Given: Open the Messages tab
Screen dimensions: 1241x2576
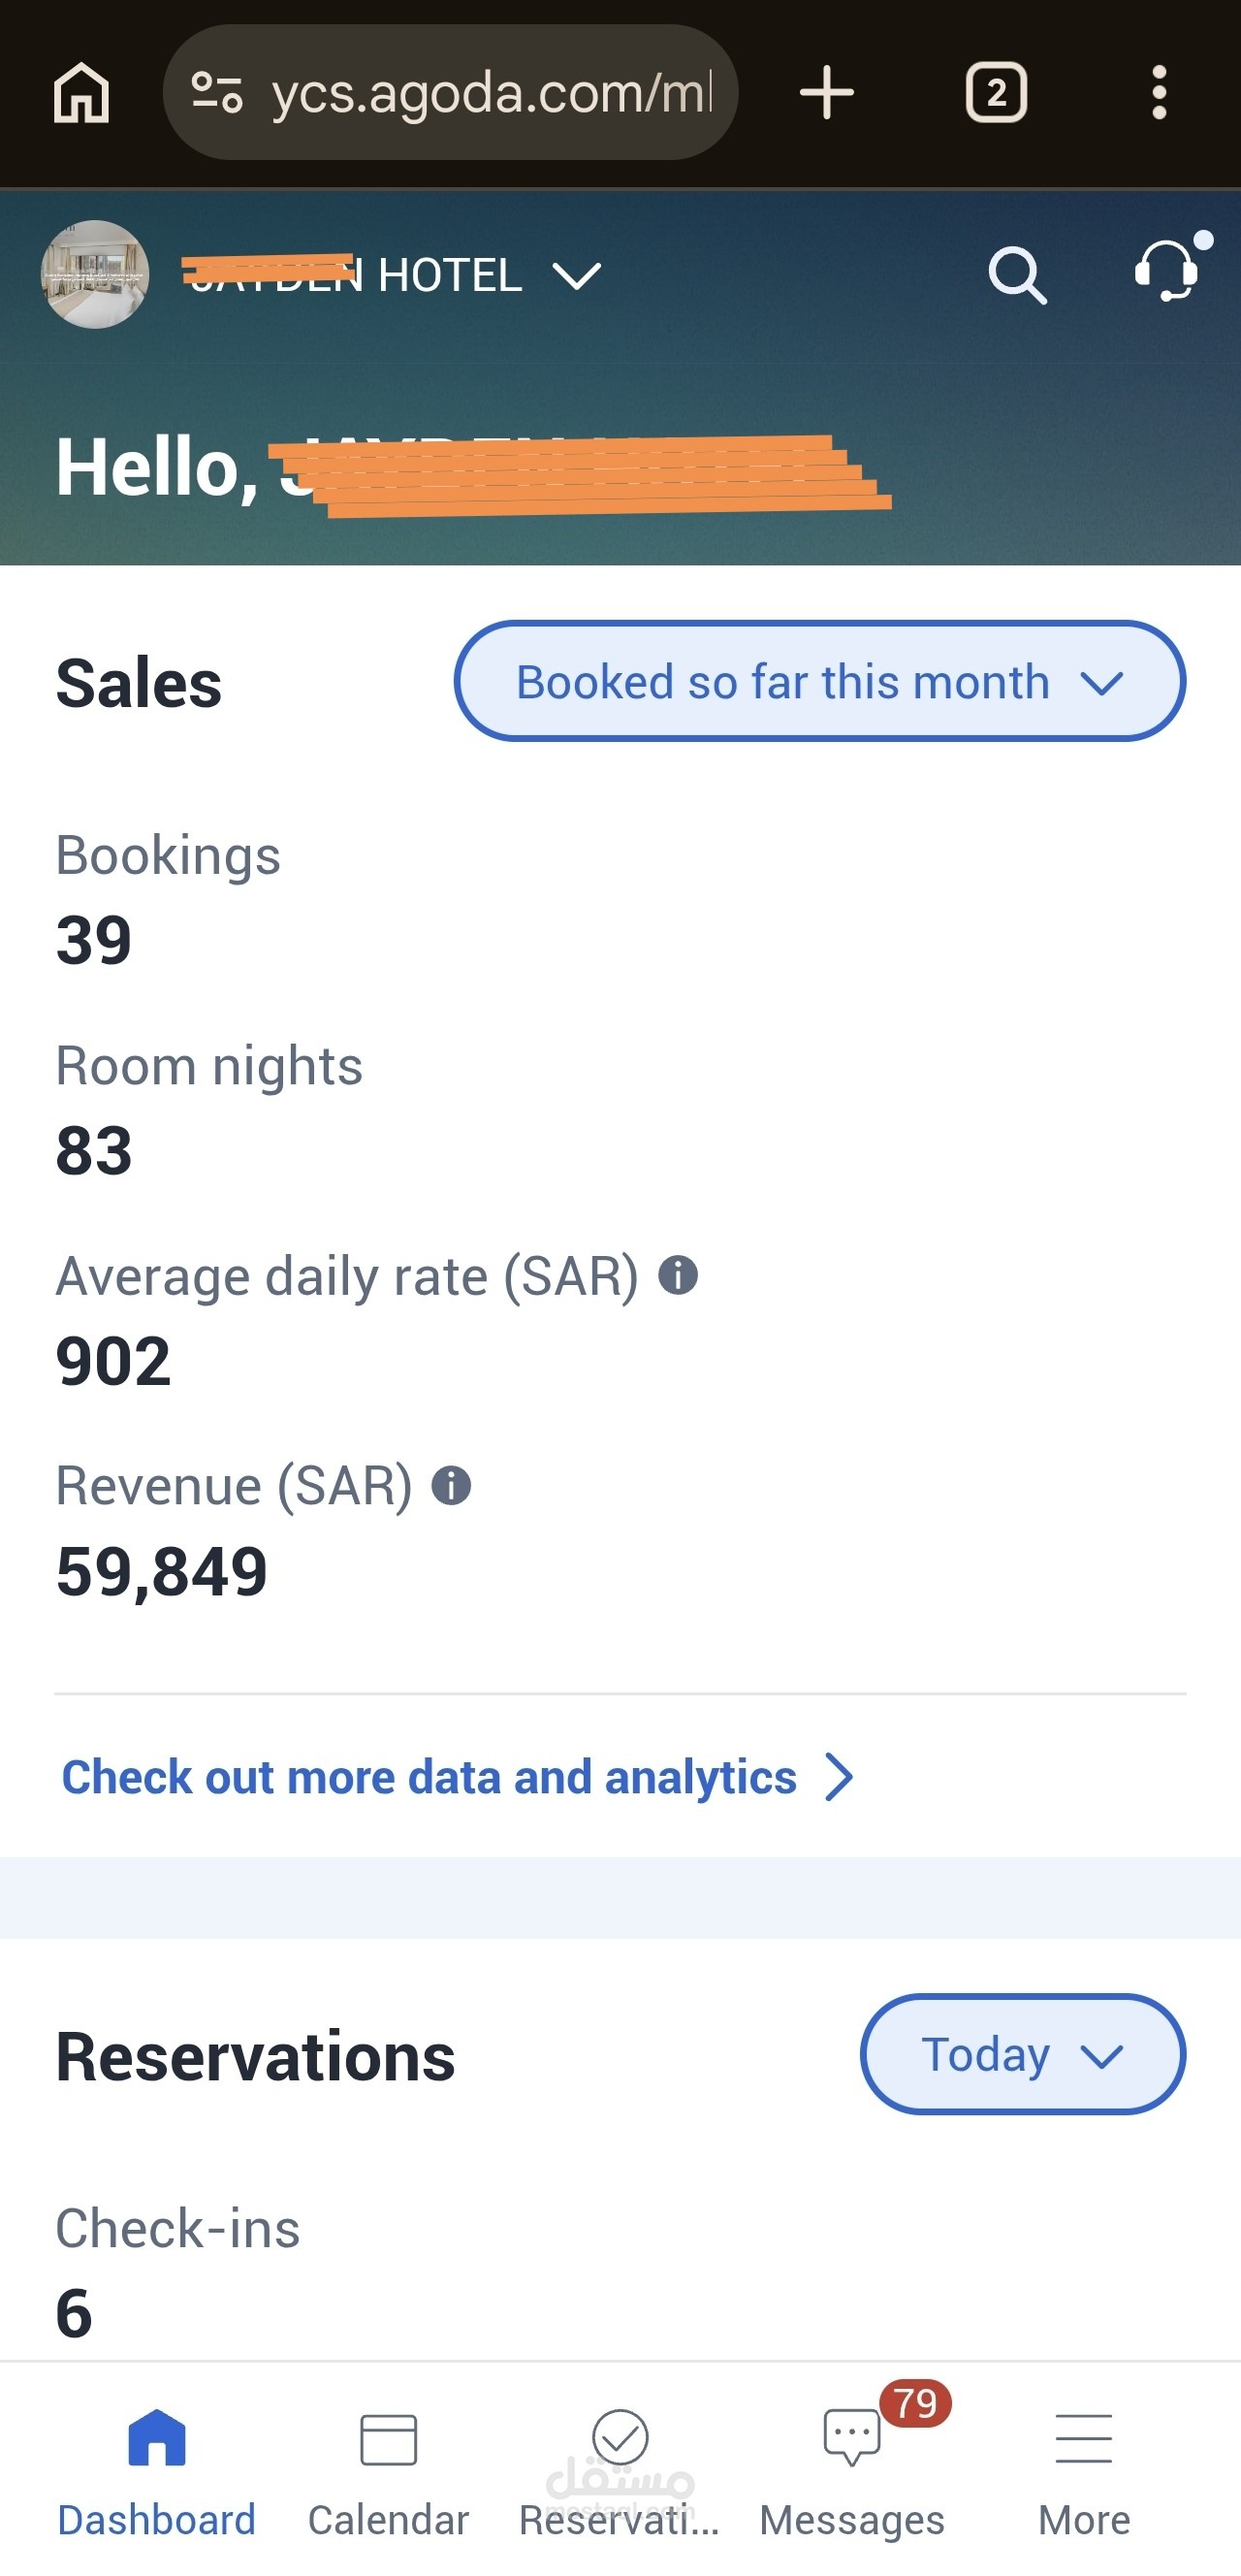Looking at the screenshot, I should [x=852, y=2472].
